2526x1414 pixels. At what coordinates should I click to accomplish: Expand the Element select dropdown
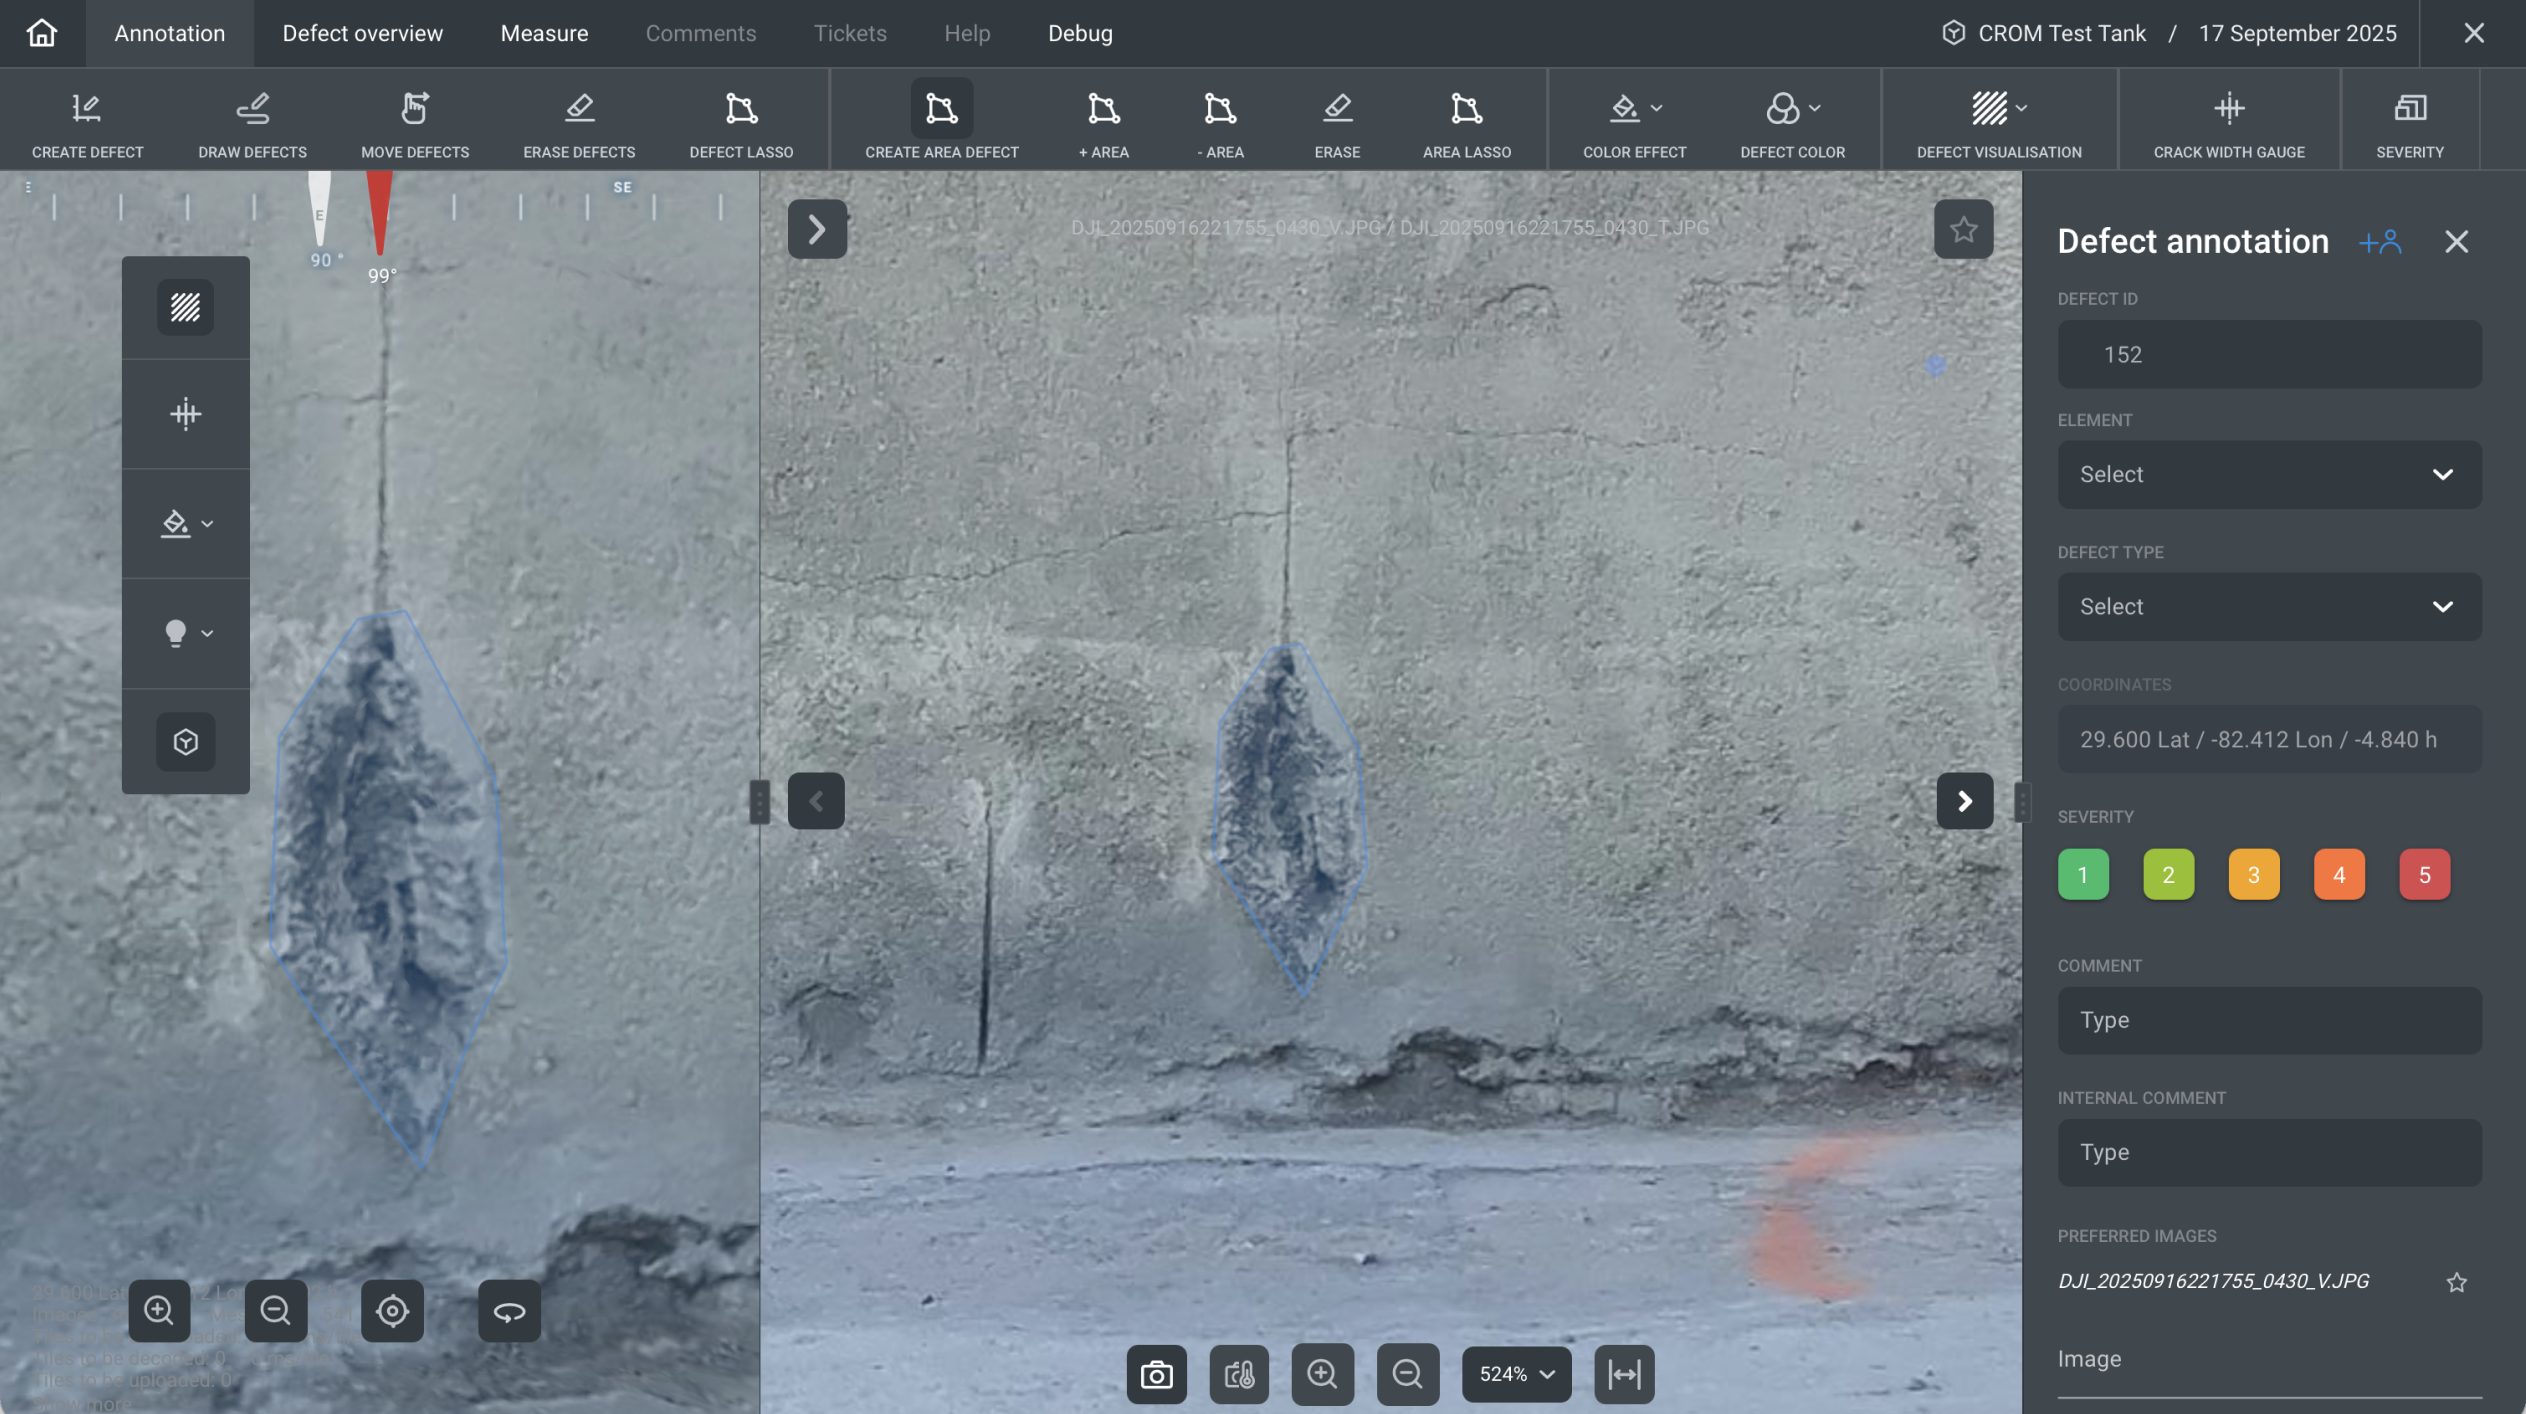tap(2268, 474)
